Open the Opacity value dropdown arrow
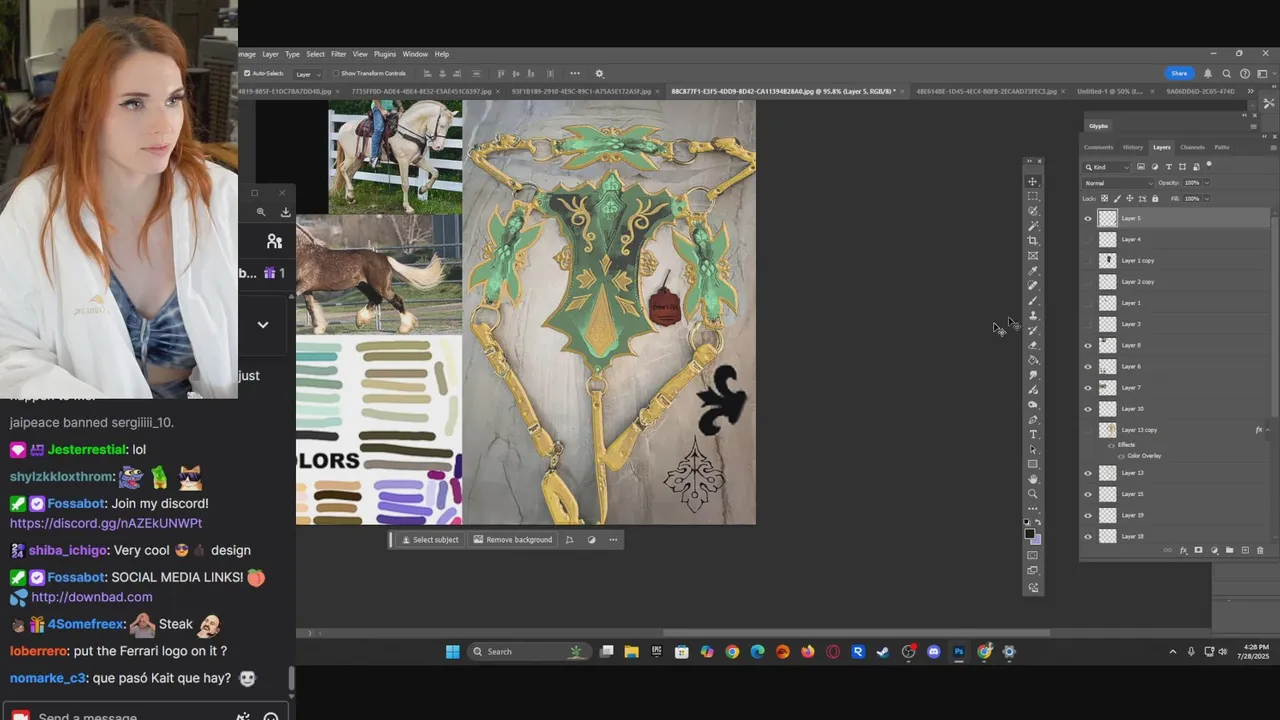The image size is (1280, 720). pos(1207,183)
